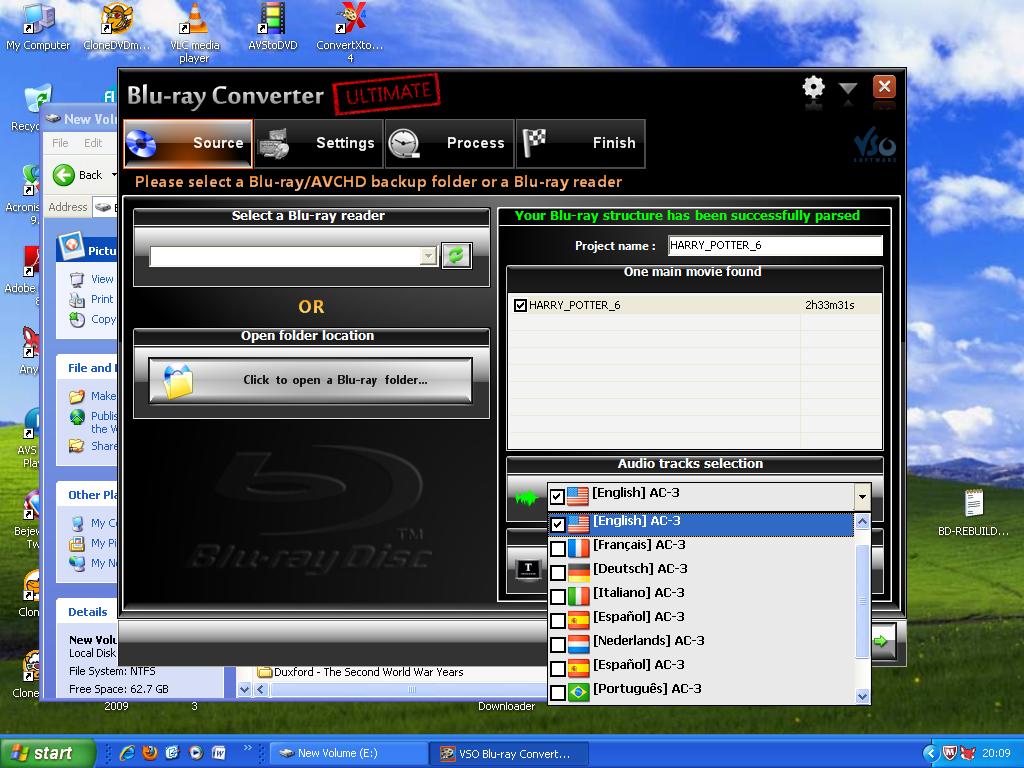Open Edit menu in New Volume window
This screenshot has width=1024, height=768.
pos(93,142)
